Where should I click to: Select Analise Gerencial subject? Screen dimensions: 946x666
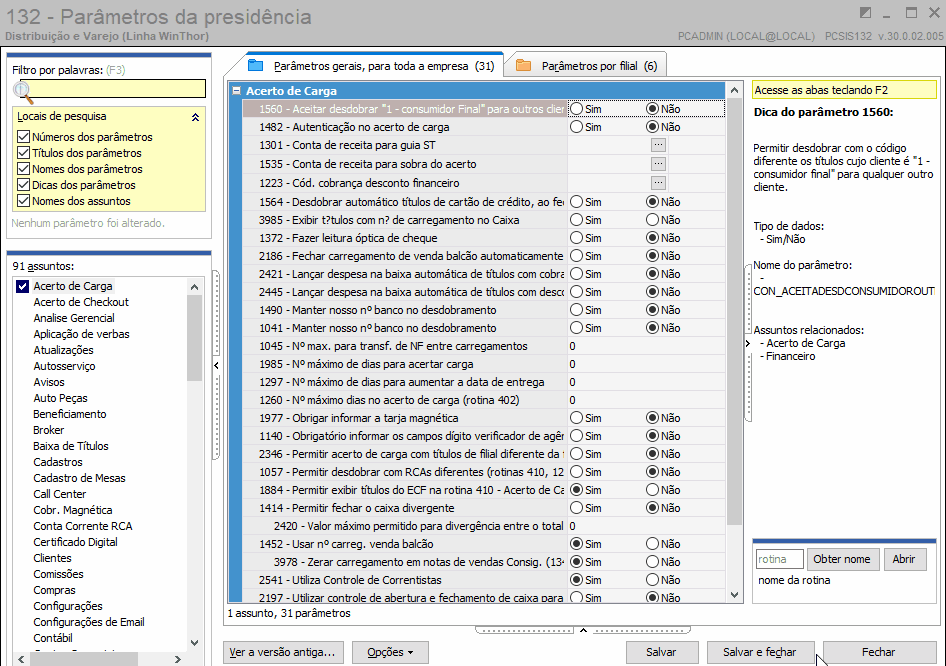click(74, 318)
